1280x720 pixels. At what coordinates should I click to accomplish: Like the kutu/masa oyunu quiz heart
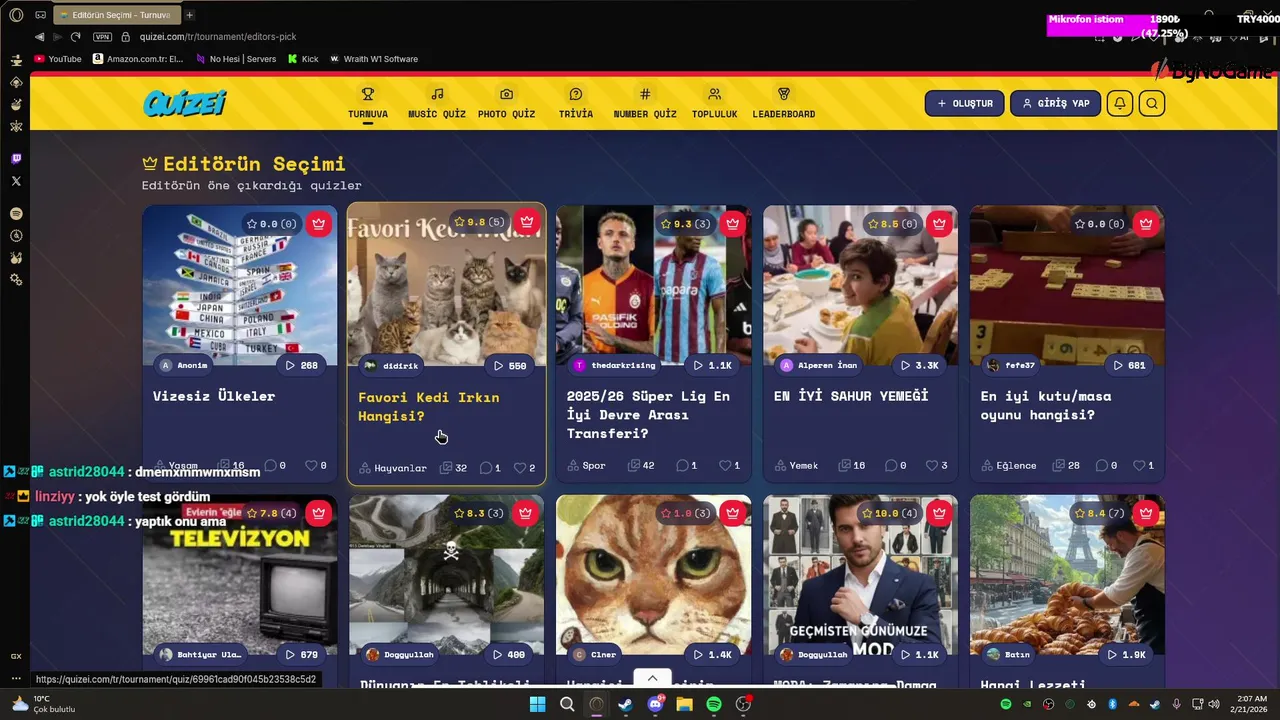[x=1144, y=466]
